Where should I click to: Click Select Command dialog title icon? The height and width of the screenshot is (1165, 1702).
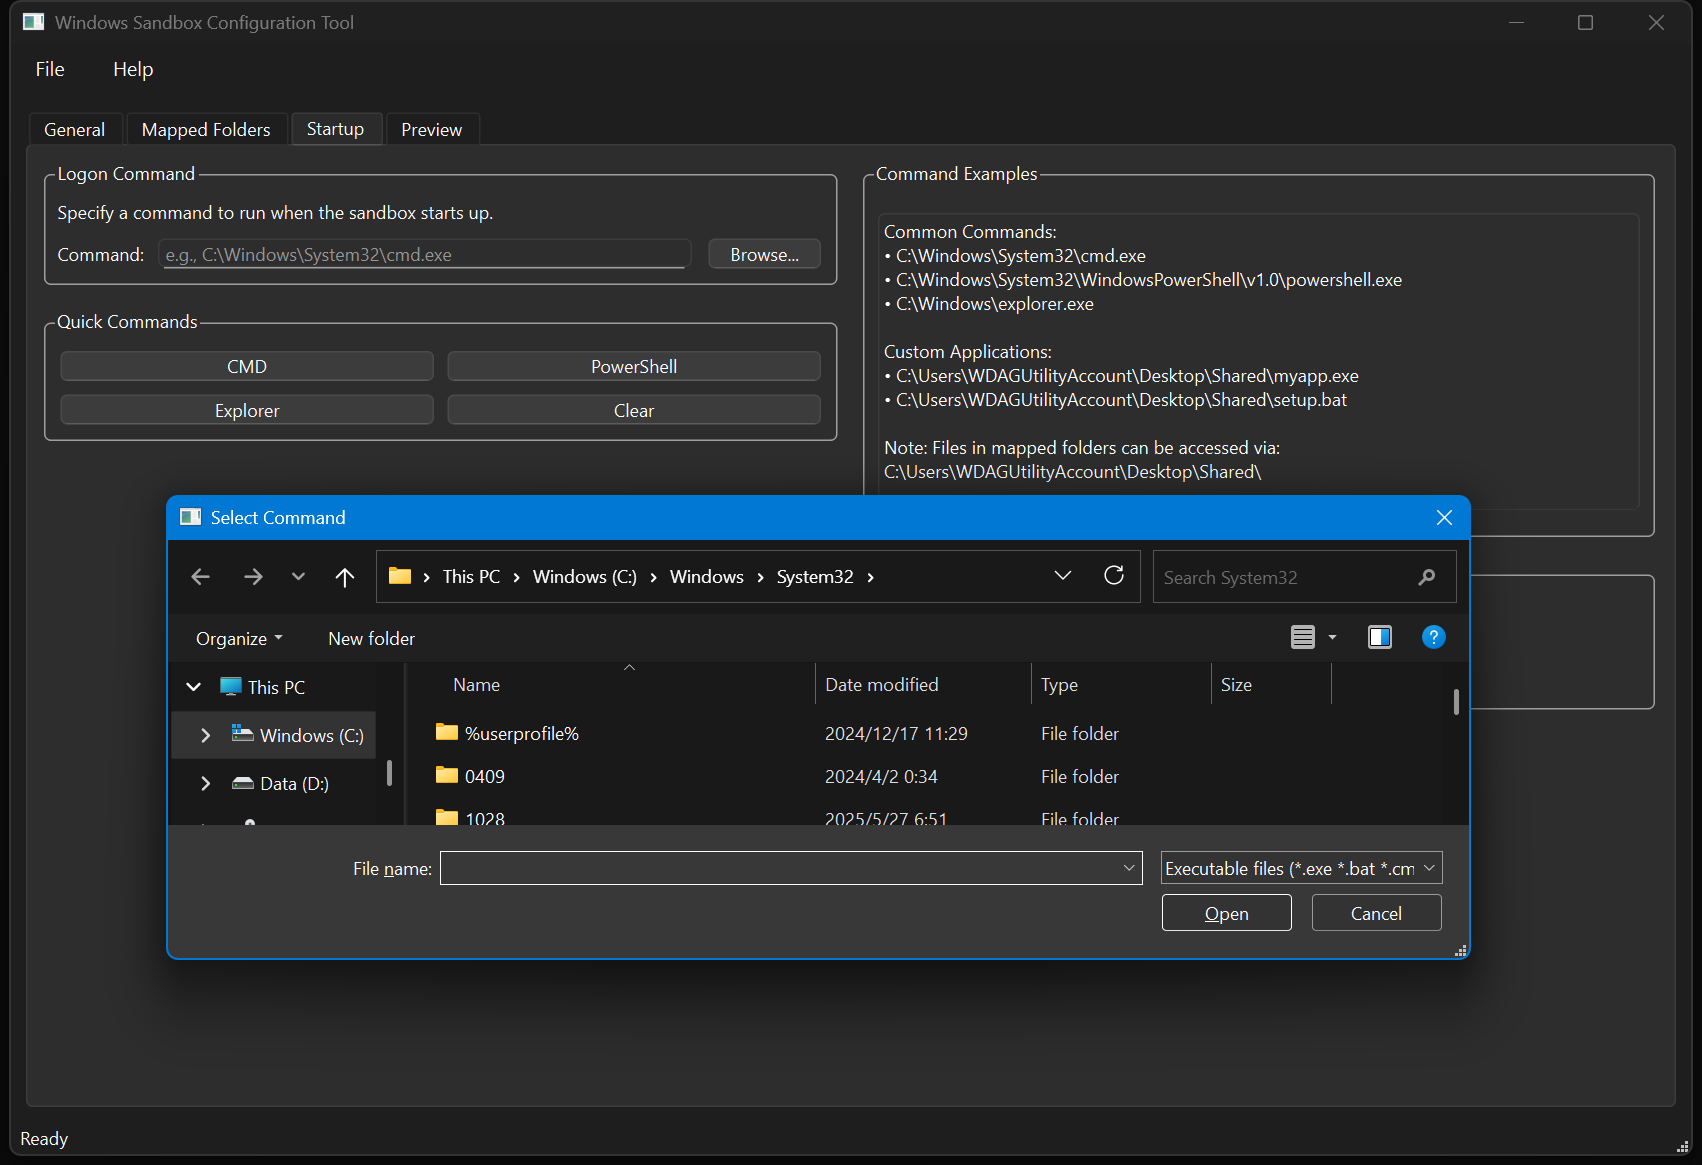pos(190,517)
